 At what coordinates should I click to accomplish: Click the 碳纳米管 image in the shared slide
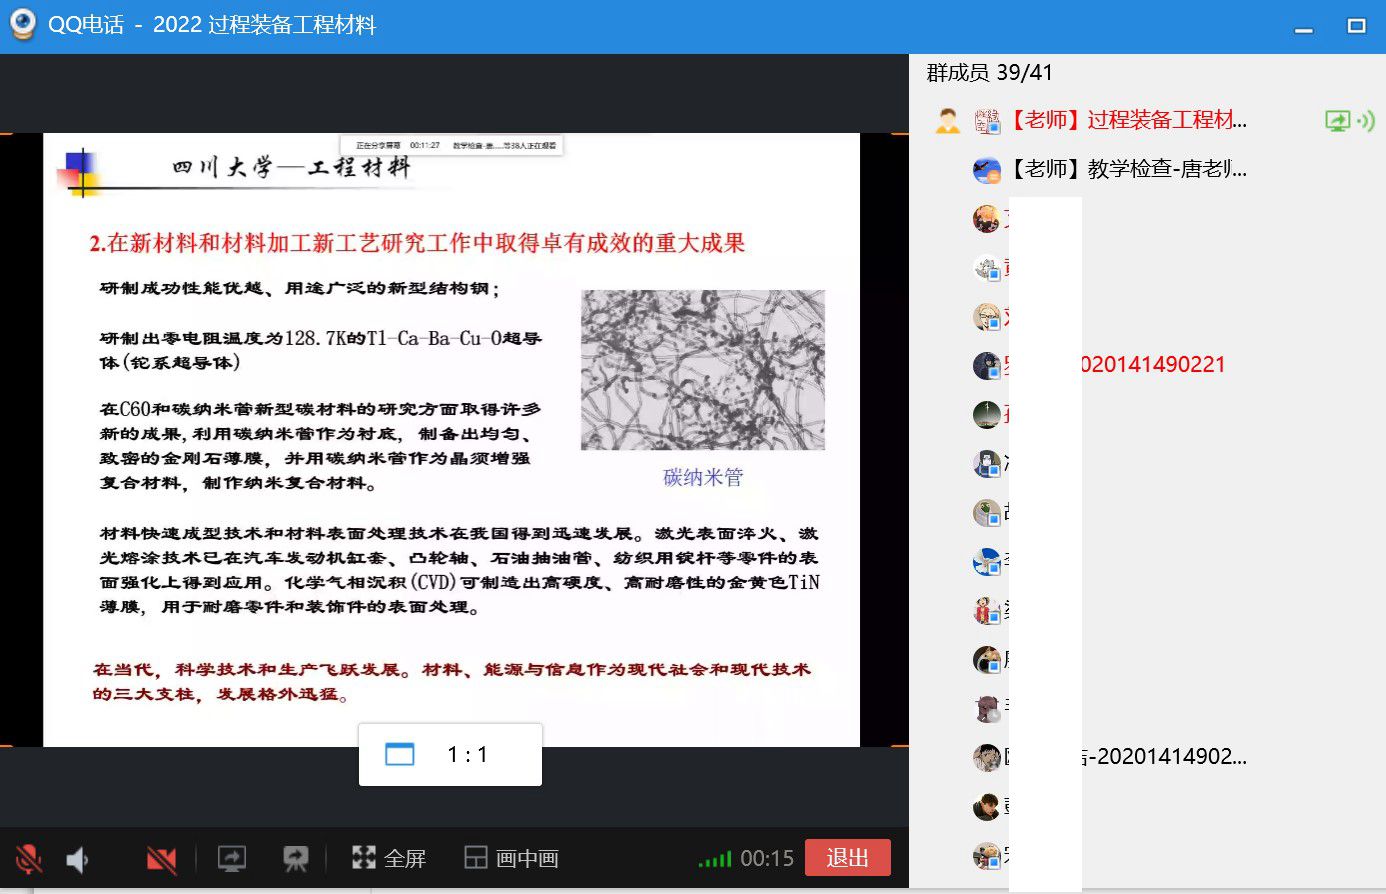coord(703,370)
